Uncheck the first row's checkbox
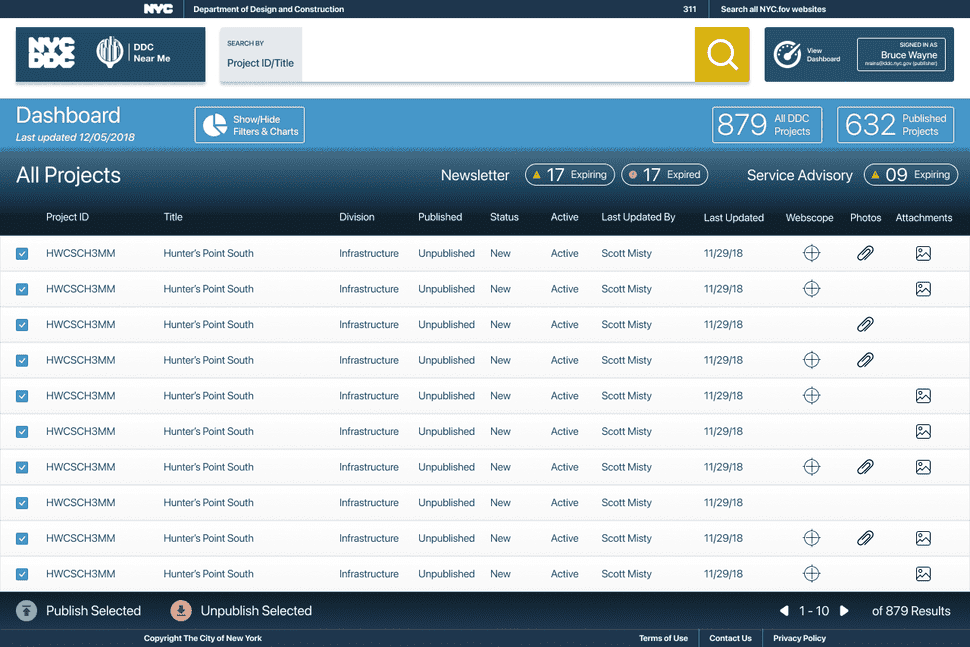 pos(22,254)
